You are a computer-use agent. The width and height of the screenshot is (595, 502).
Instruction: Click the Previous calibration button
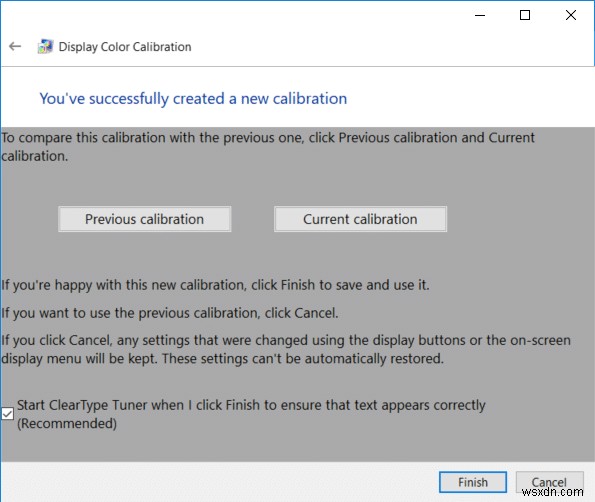(145, 219)
